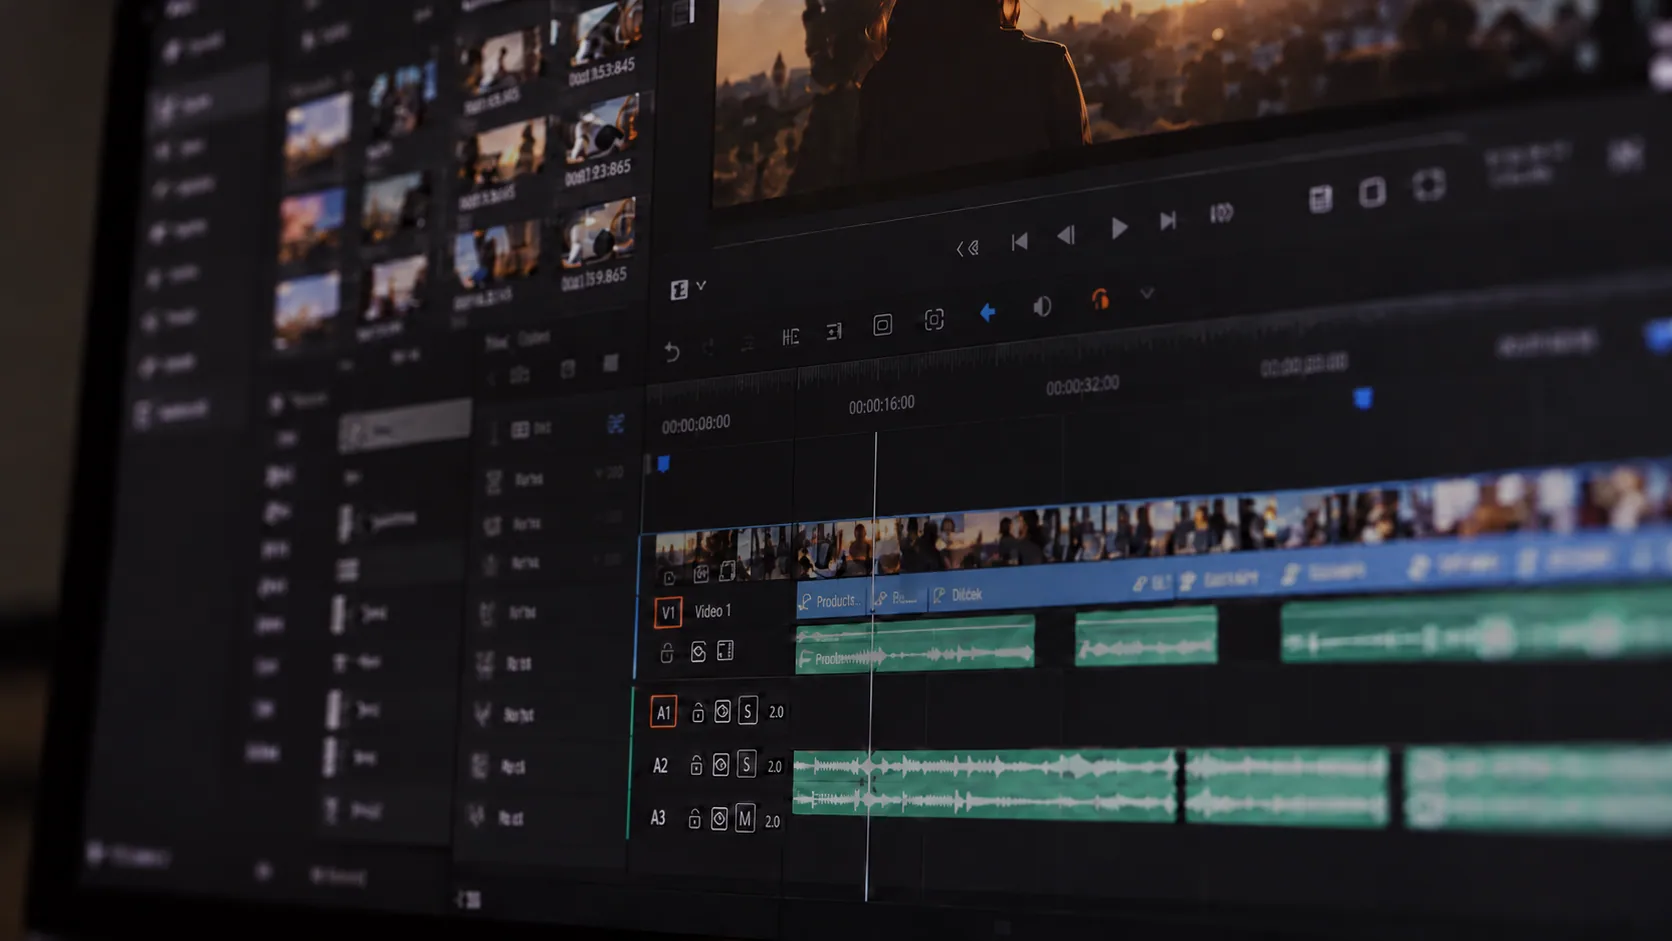
Task: Start playback with the Play button
Action: click(1119, 229)
